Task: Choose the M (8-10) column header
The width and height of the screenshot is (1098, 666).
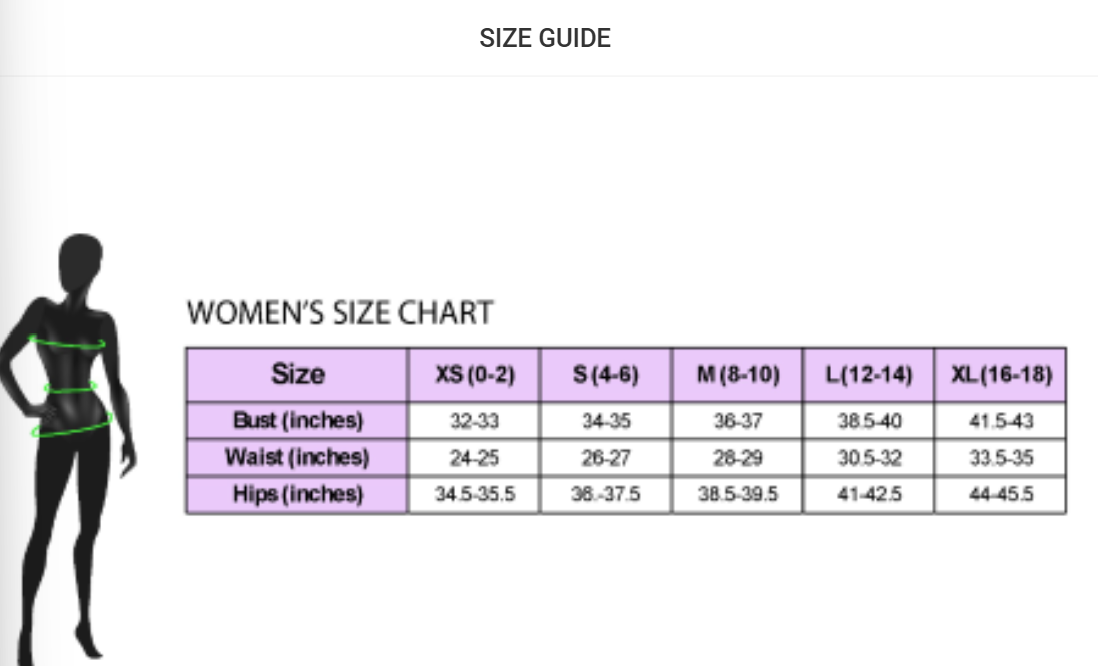Action: [738, 375]
